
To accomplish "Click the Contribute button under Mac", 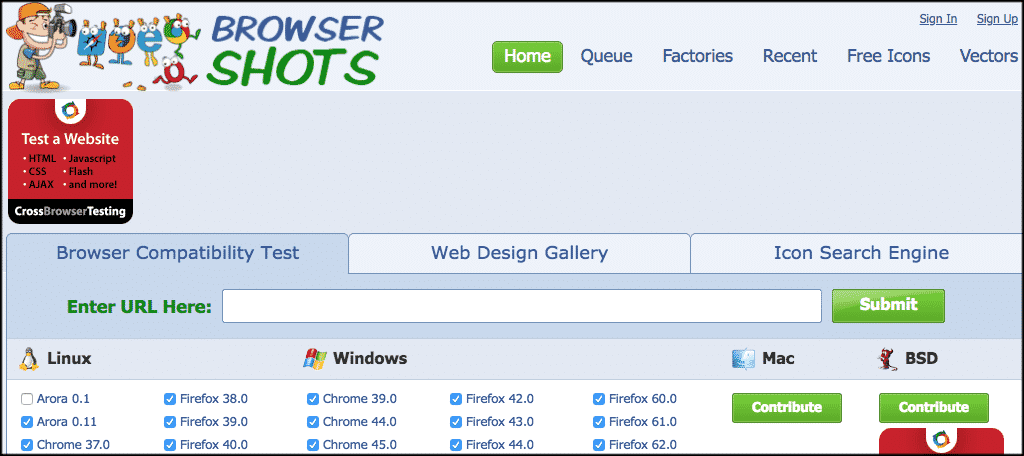I will (x=787, y=408).
